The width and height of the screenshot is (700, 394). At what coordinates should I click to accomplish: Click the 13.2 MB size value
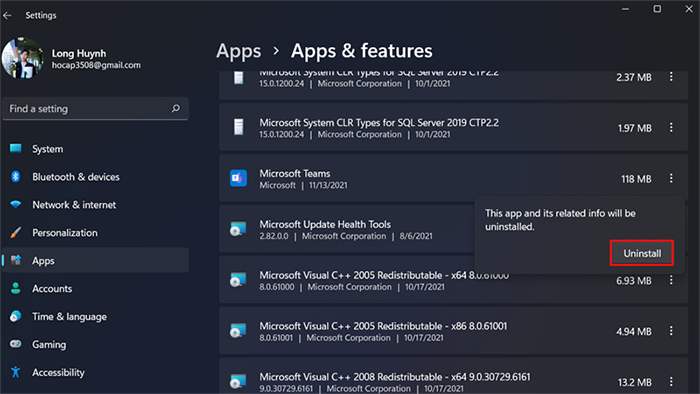634,382
